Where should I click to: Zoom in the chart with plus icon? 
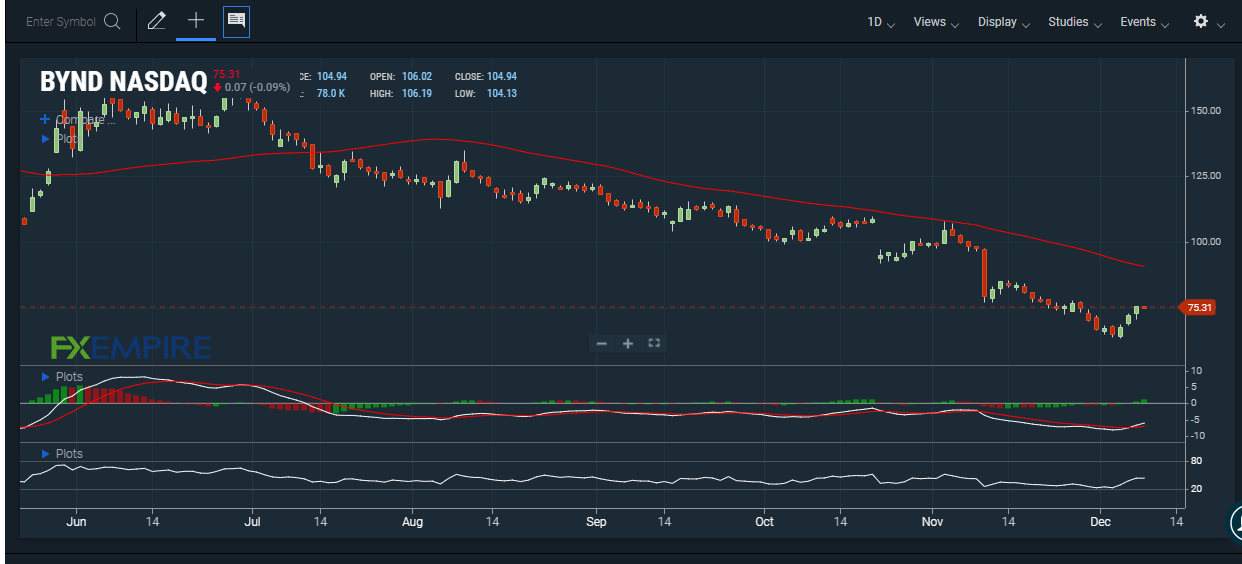coord(628,343)
